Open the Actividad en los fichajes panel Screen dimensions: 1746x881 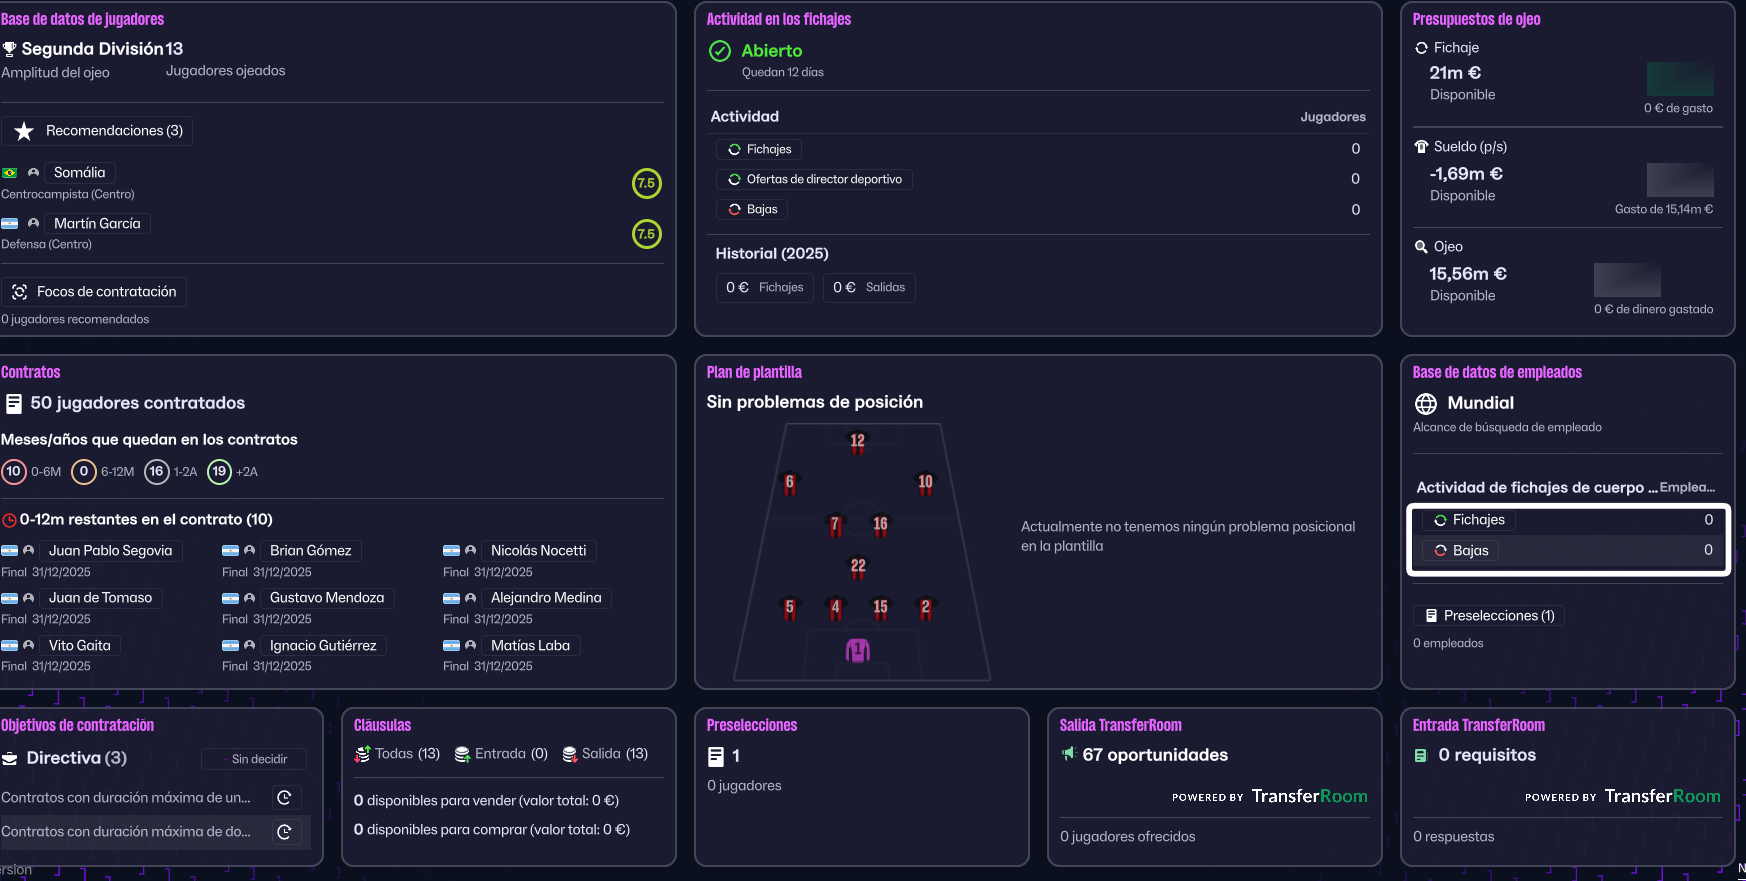(x=779, y=19)
